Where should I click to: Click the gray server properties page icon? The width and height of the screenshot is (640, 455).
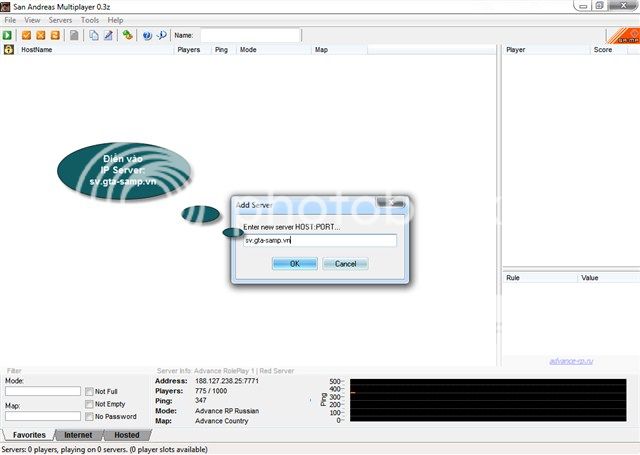[x=74, y=35]
